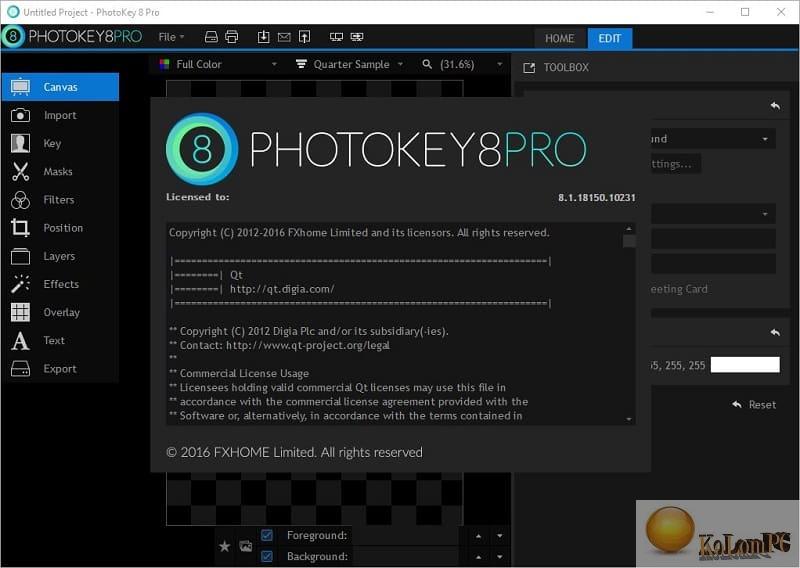This screenshot has width=800, height=568.
Task: Select the Masks scissors icon
Action: [x=20, y=172]
